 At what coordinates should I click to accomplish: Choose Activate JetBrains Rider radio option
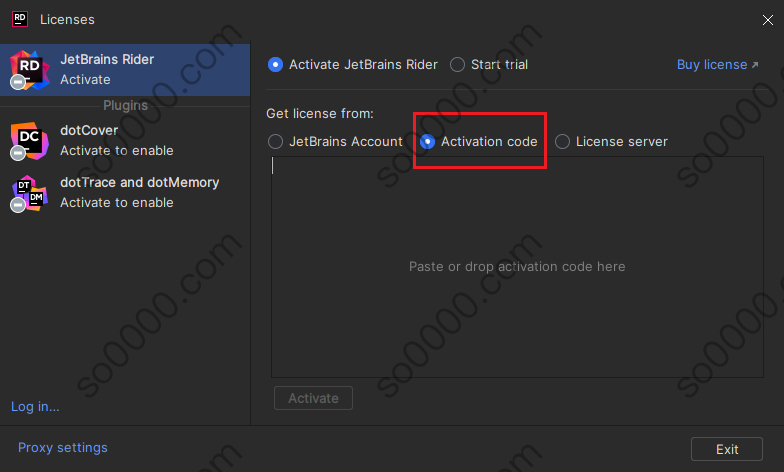coord(352,64)
